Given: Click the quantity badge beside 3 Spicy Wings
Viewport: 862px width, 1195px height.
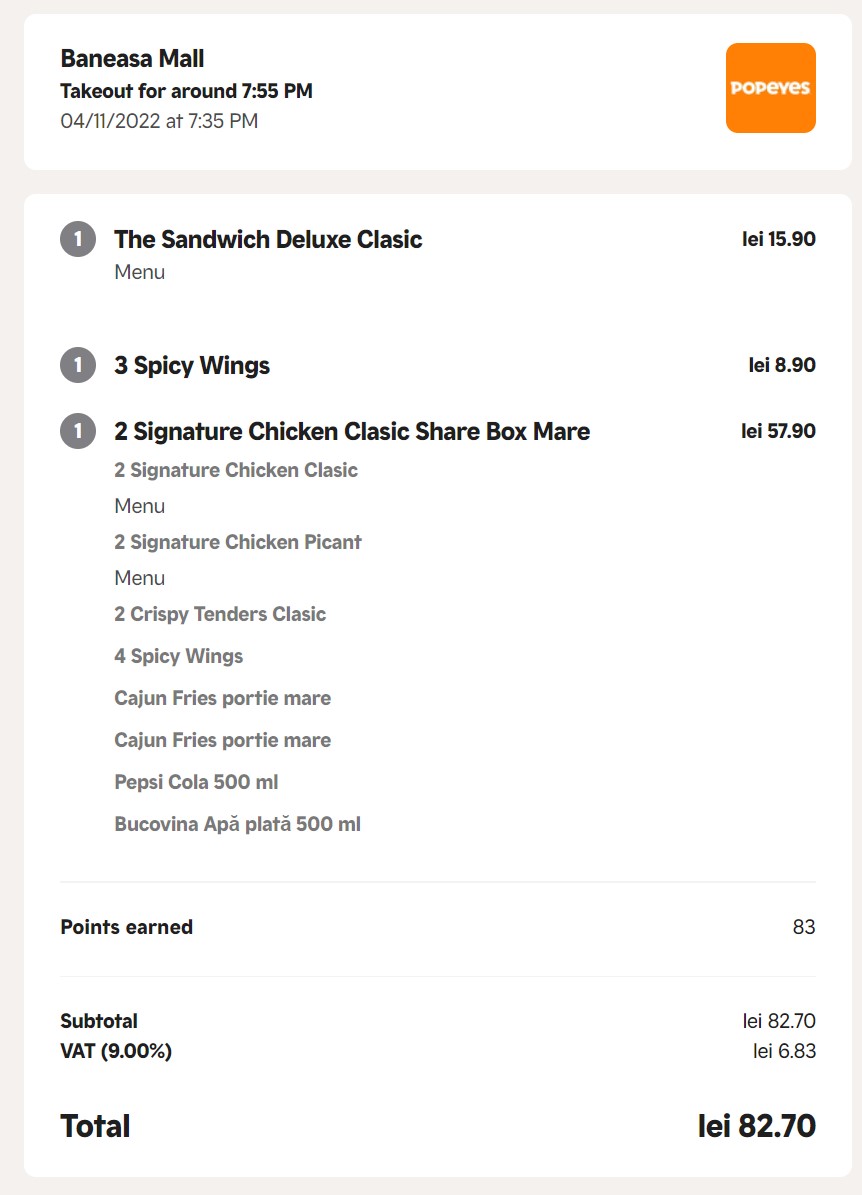Looking at the screenshot, I should [x=78, y=365].
